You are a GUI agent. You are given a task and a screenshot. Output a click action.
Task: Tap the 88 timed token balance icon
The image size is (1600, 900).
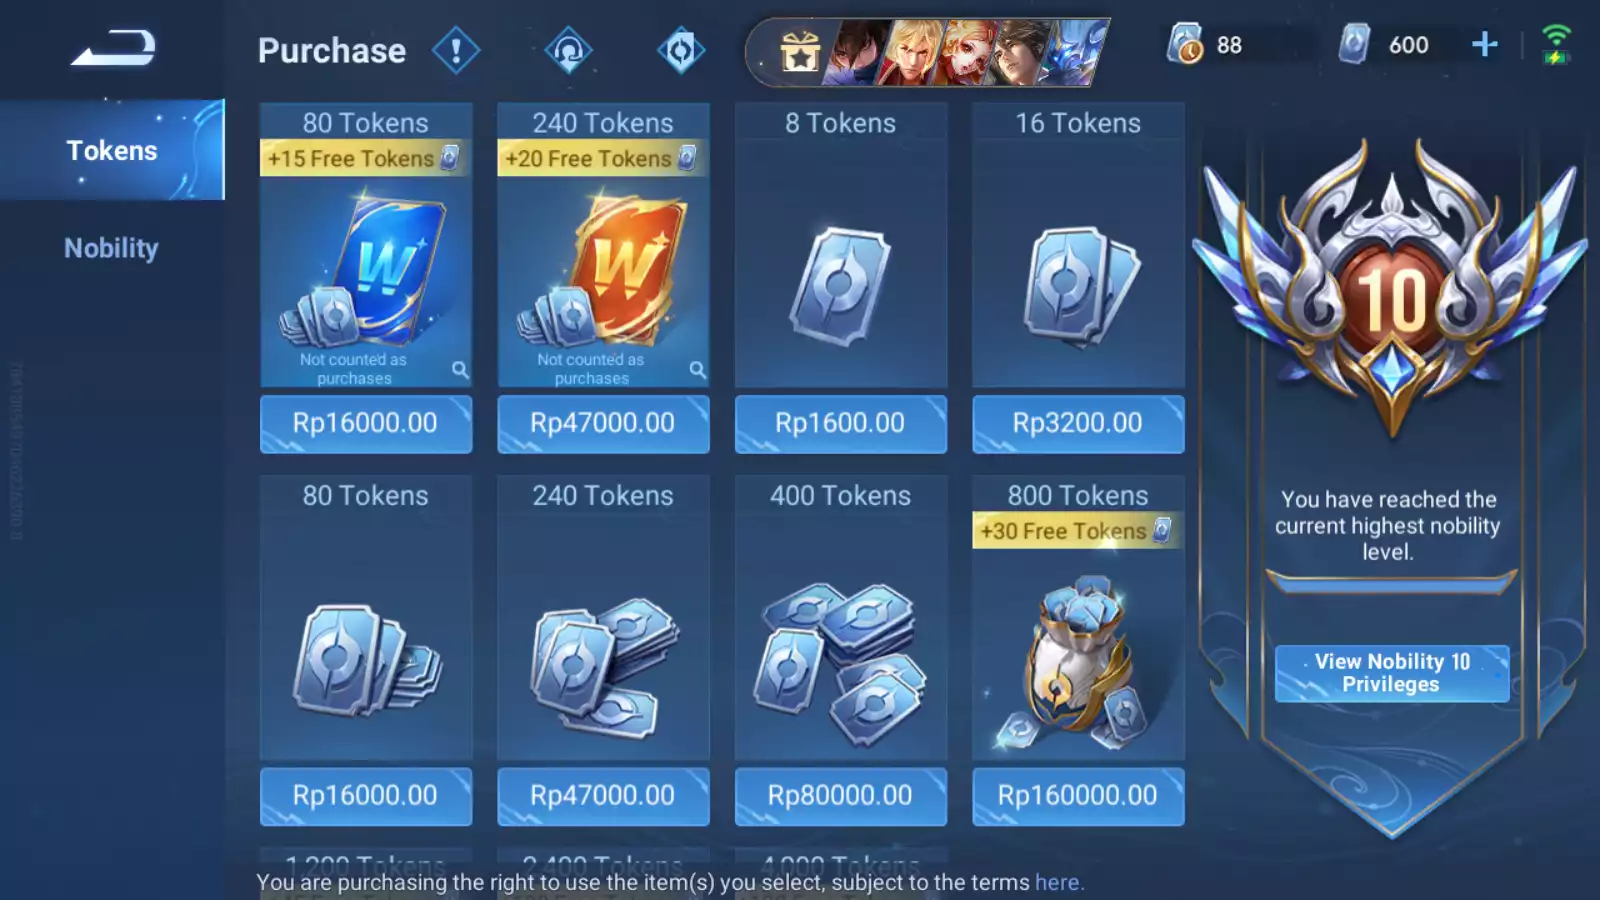click(x=1185, y=44)
